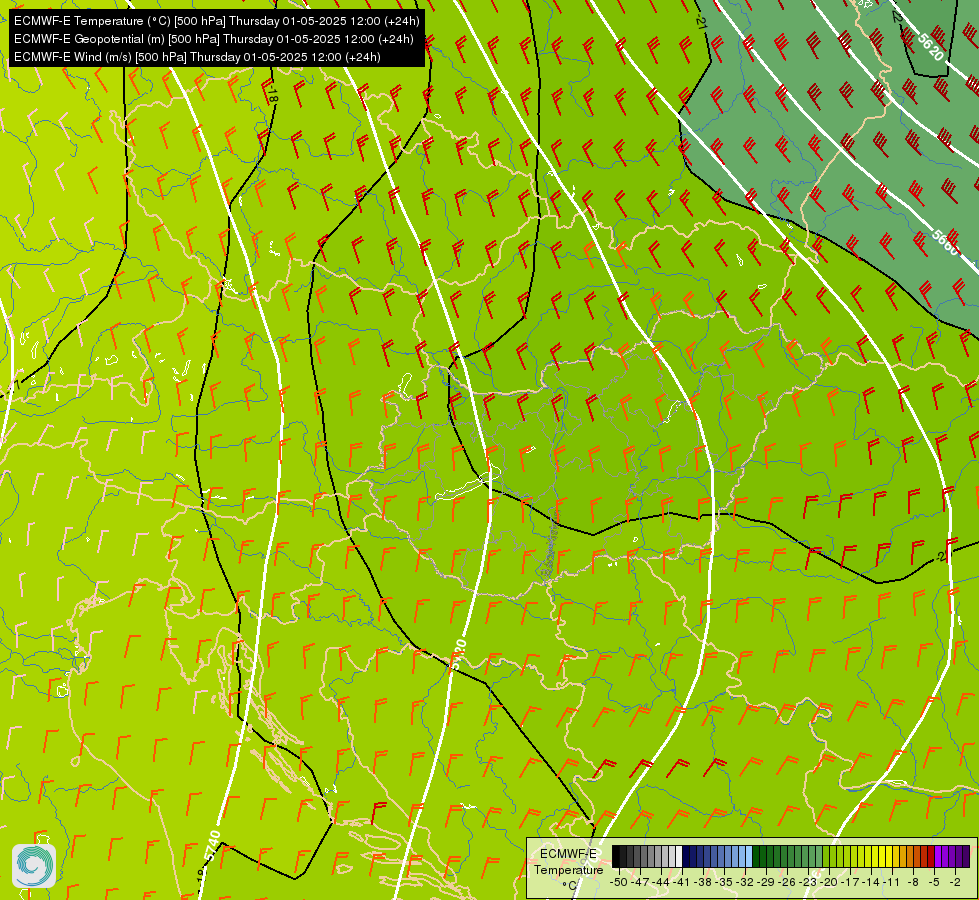Image resolution: width=979 pixels, height=900 pixels.
Task: Select the ECMWF-E Temperature 500 hPa title line
Action: point(216,21)
